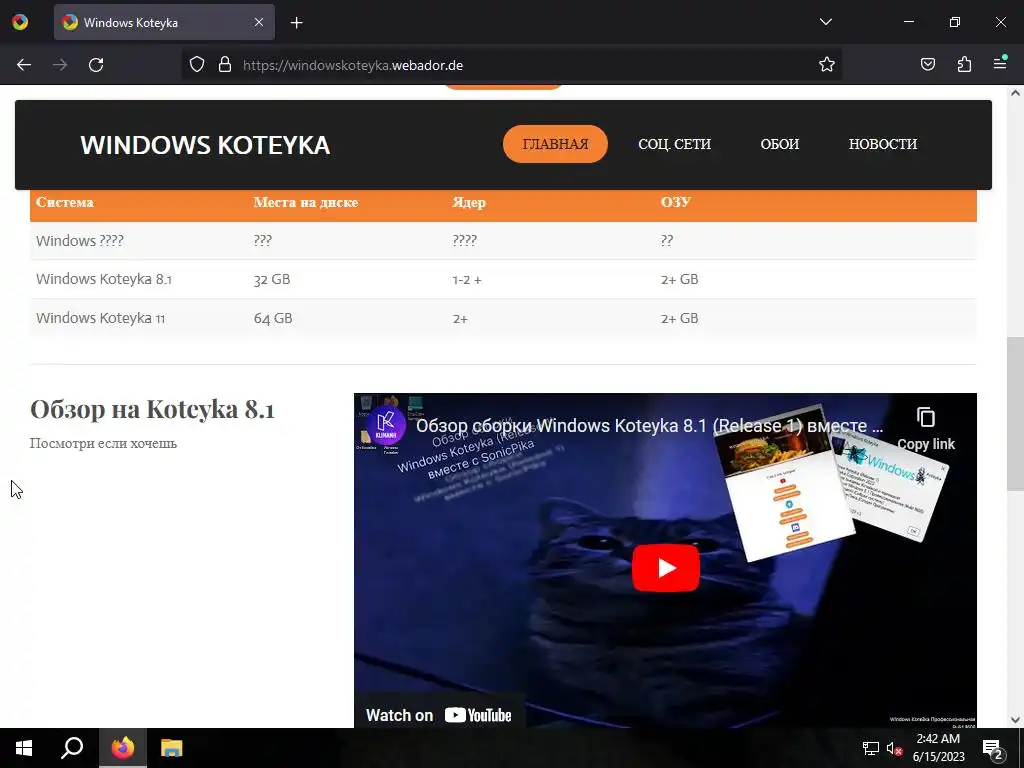This screenshot has height=768, width=1024.
Task: Open the notification center icon
Action: 992,748
